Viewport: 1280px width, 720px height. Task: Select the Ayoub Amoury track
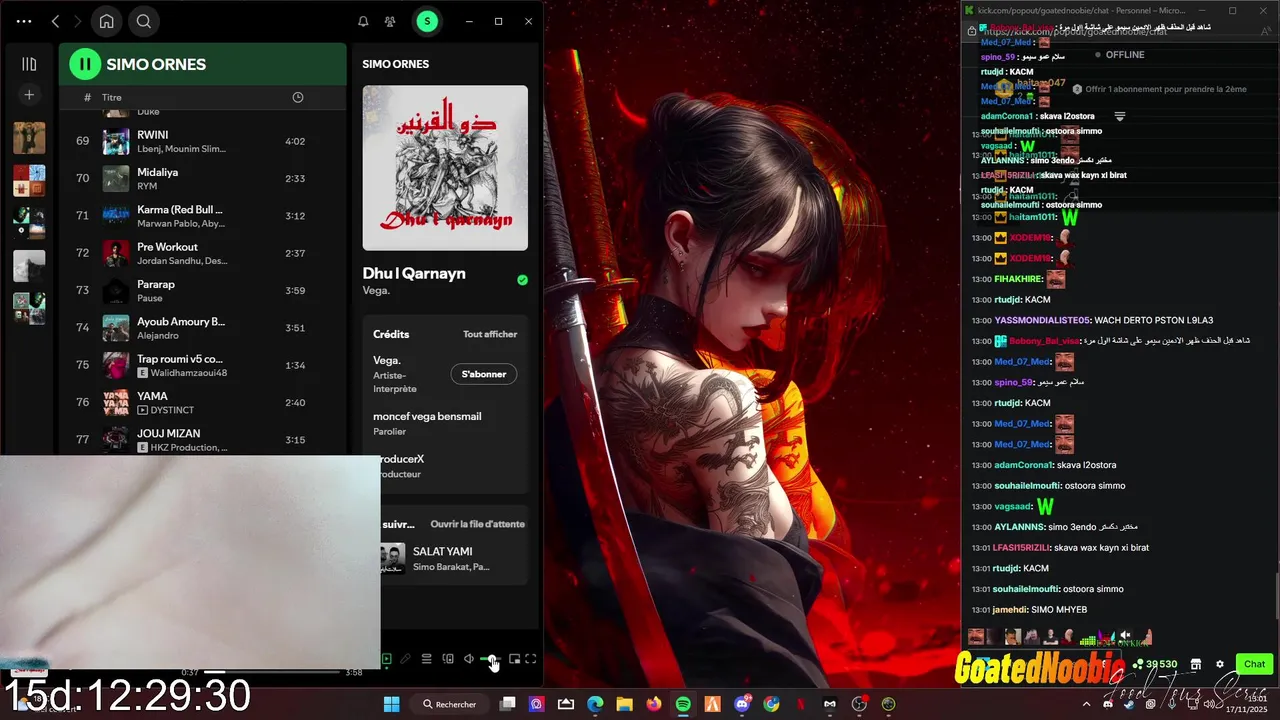point(203,328)
